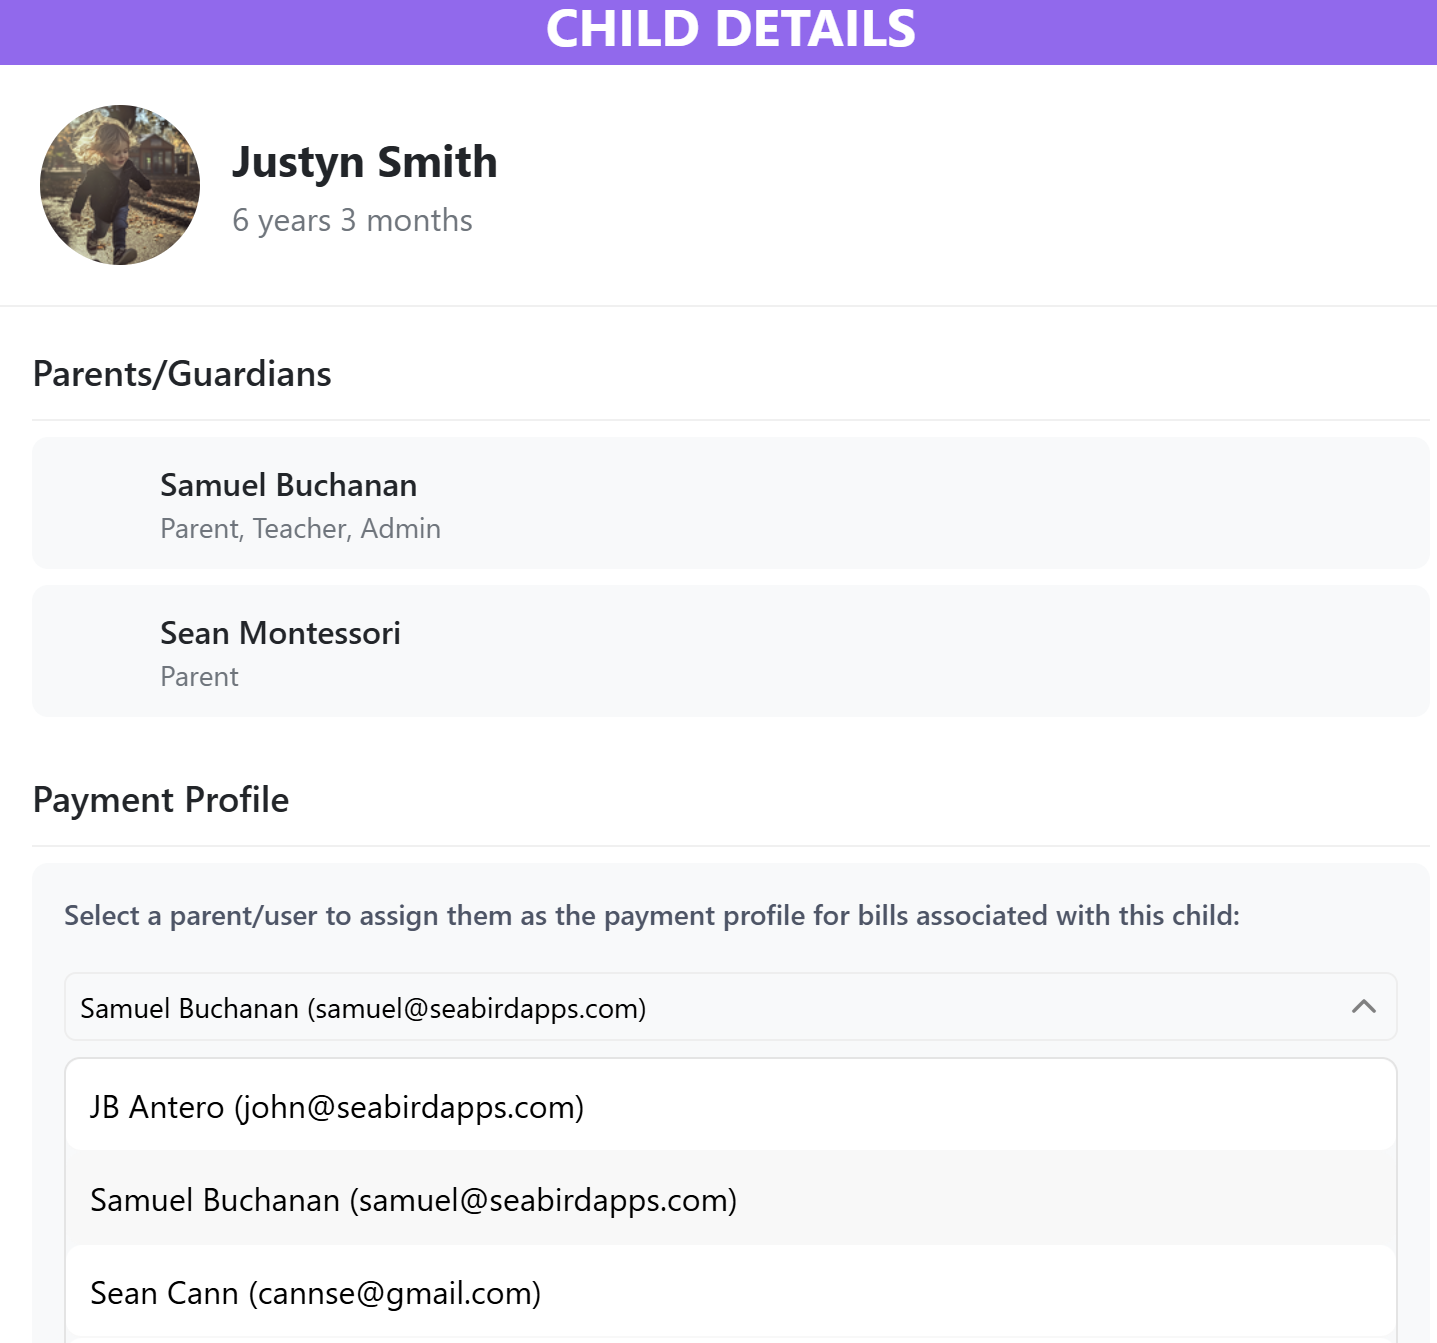Screen dimensions: 1437x1343
Task: Click the Samuel Buchanan name in guardian list
Action: (288, 485)
